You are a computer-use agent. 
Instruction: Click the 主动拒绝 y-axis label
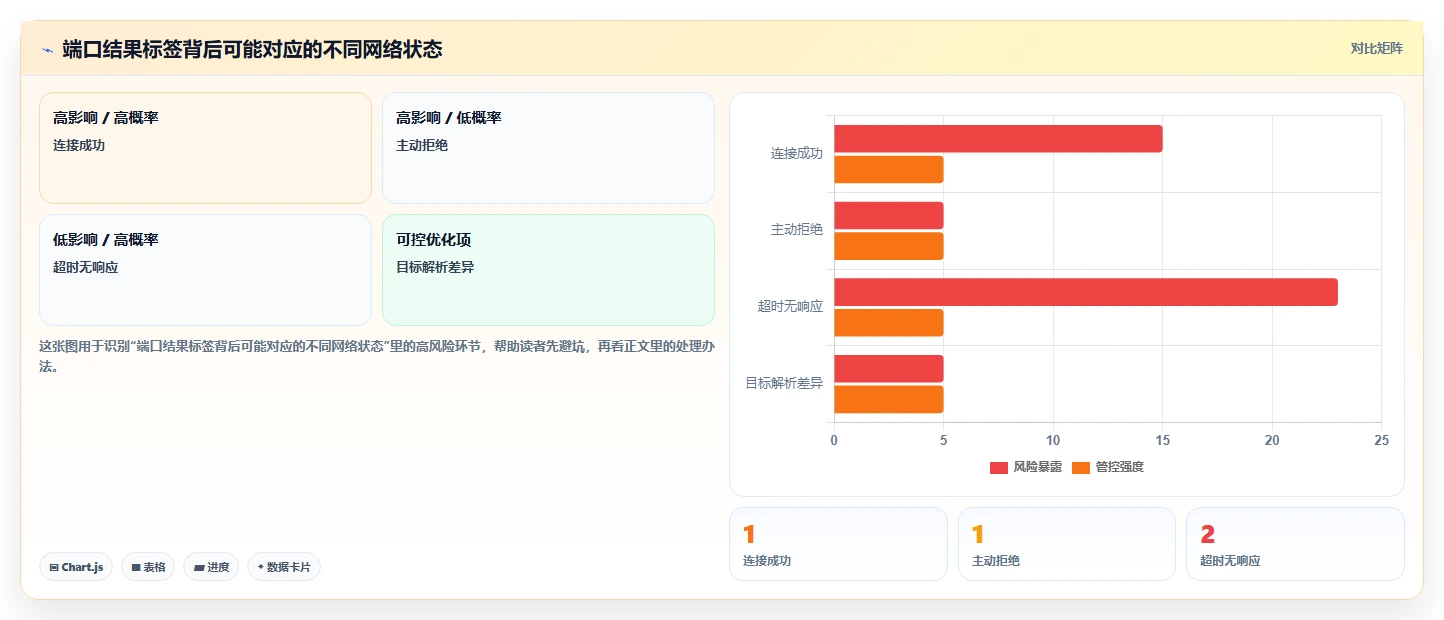797,231
